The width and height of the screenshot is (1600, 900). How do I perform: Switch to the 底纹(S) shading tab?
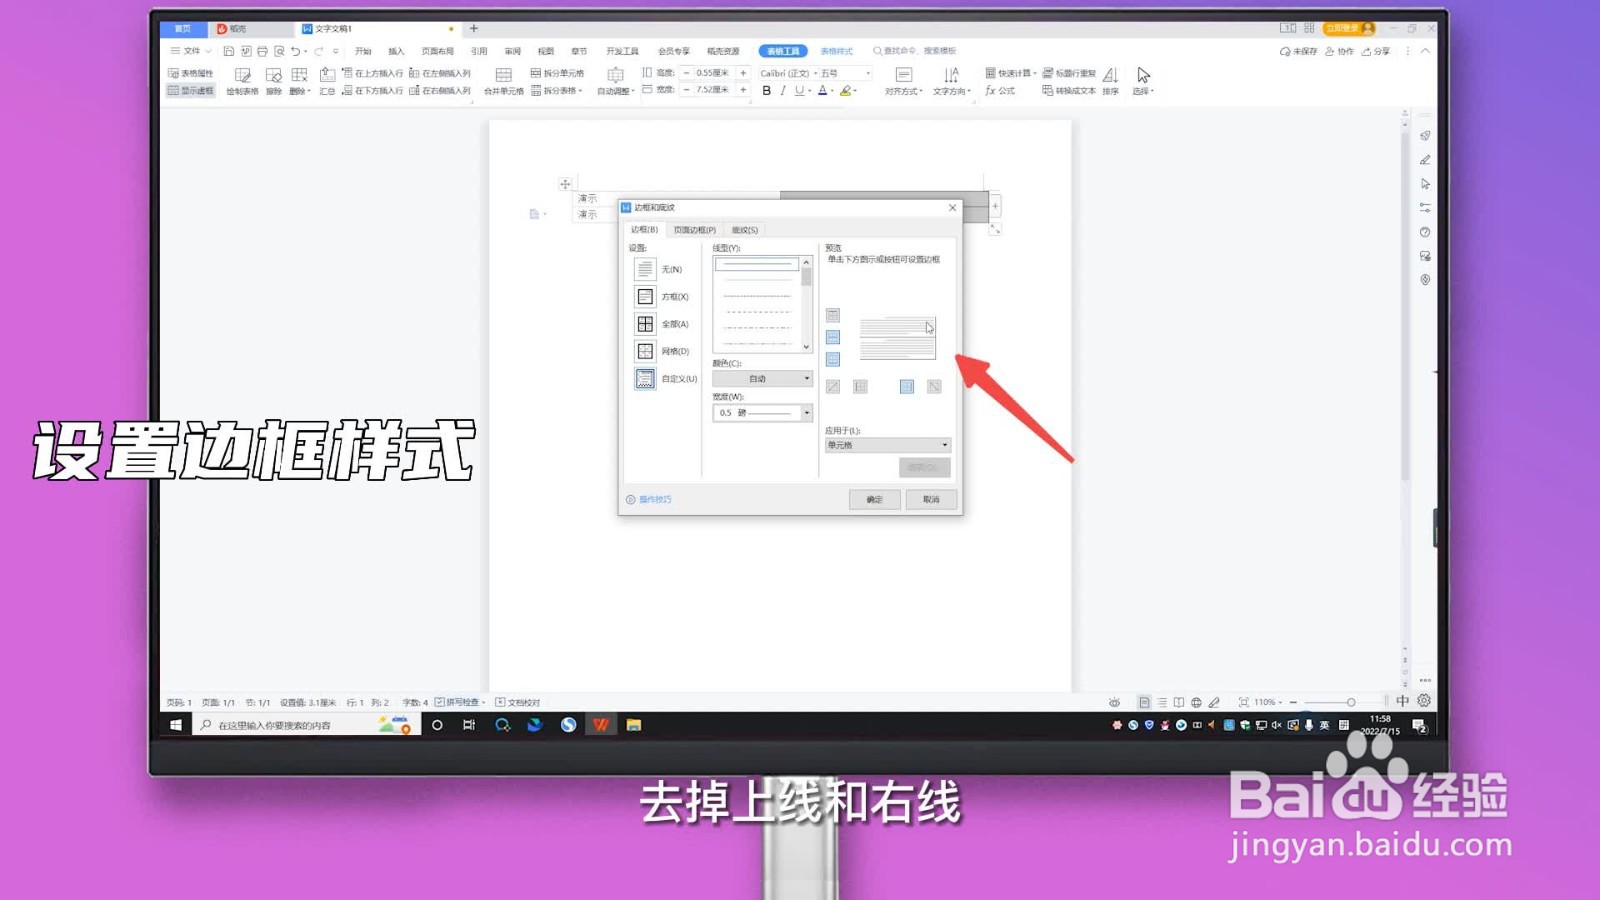[745, 230]
